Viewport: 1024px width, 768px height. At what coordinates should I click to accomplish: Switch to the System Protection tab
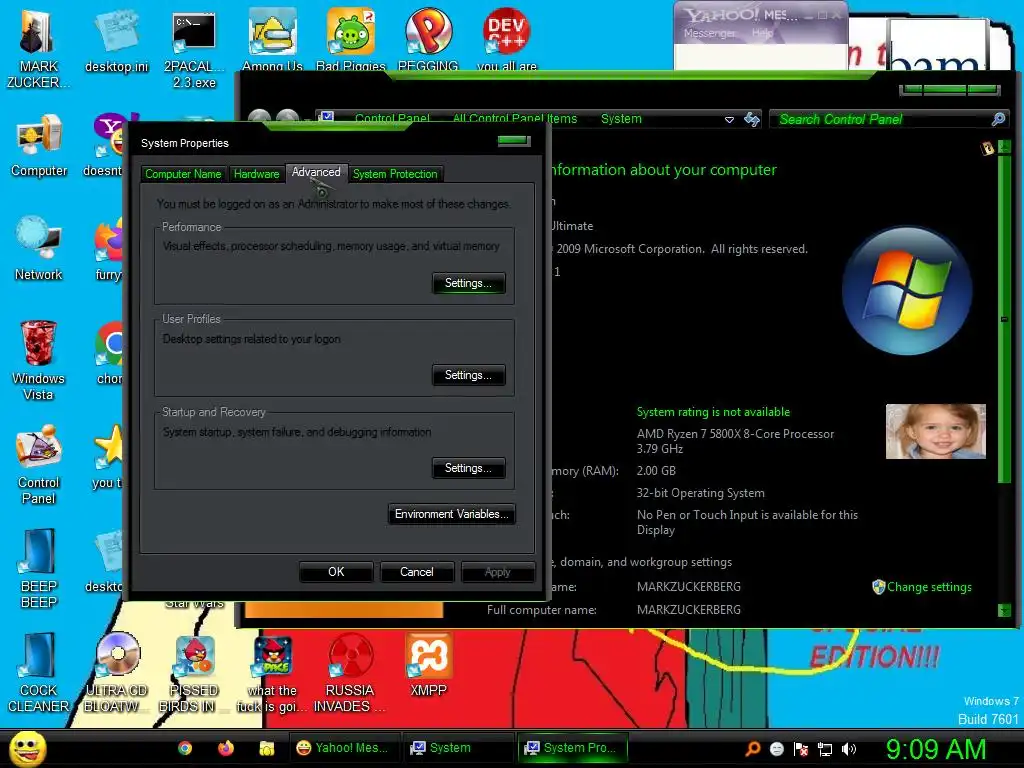click(395, 174)
